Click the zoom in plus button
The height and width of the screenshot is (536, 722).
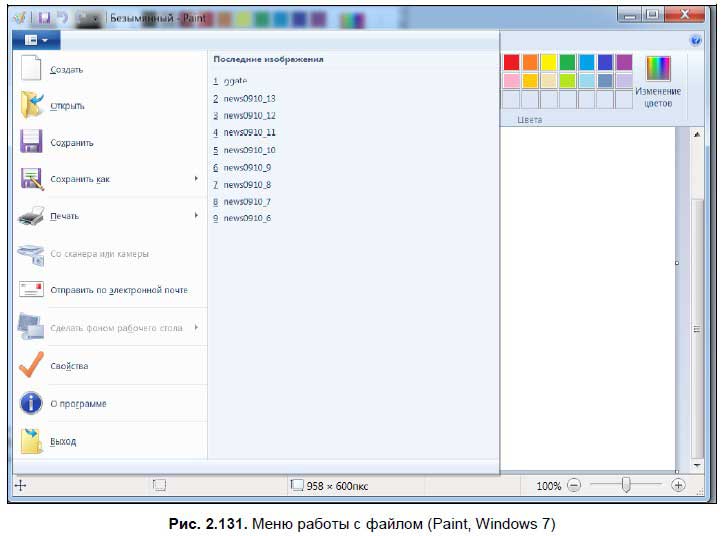pyautogui.click(x=678, y=485)
